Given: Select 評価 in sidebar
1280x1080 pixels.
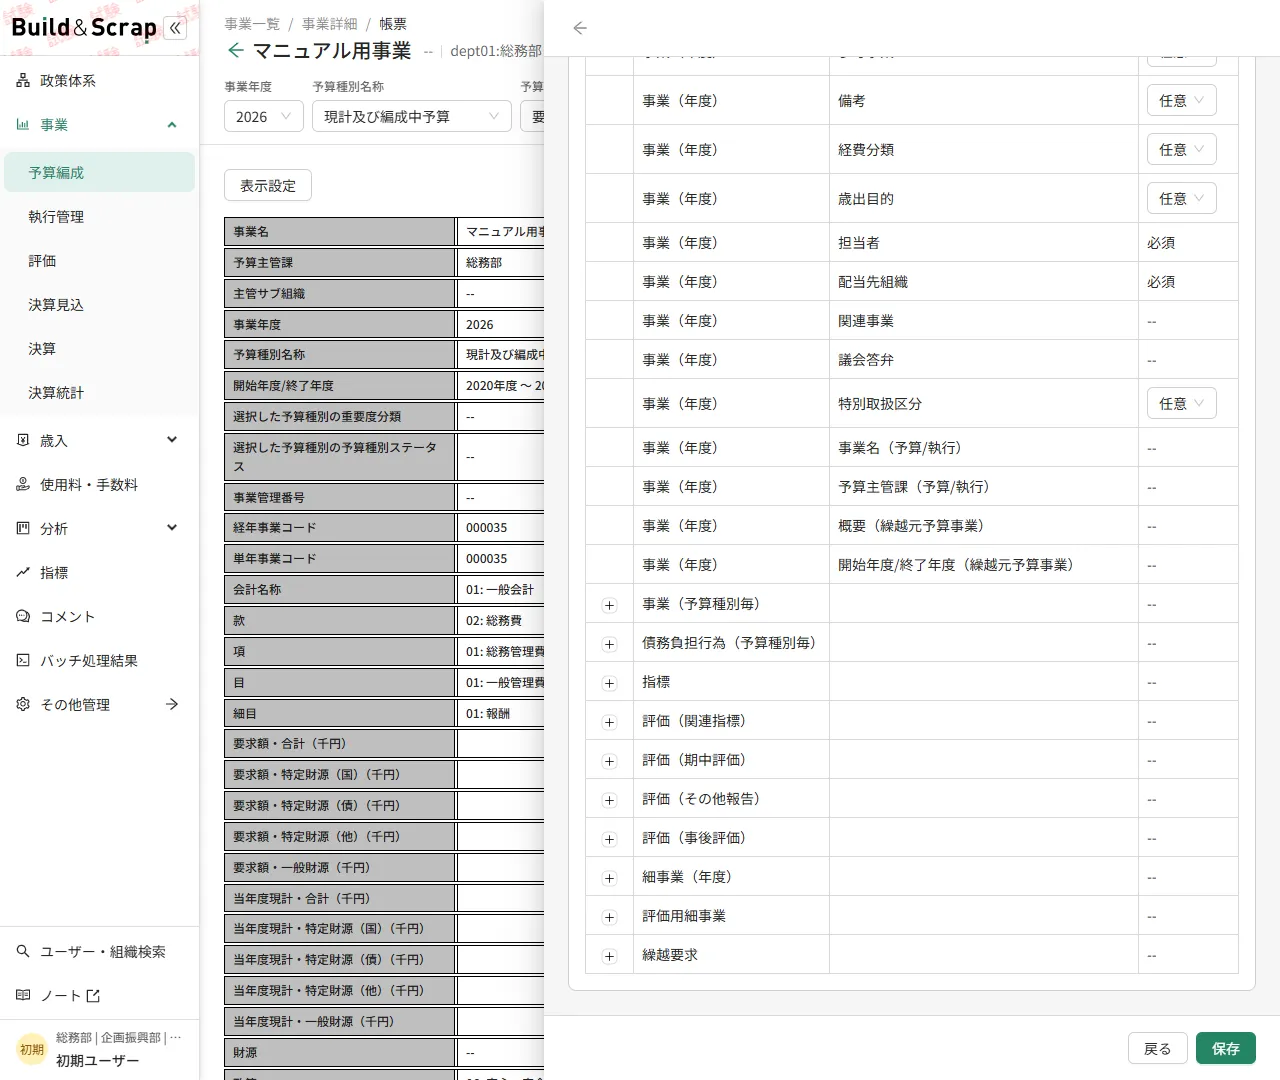Looking at the screenshot, I should click(x=99, y=261).
